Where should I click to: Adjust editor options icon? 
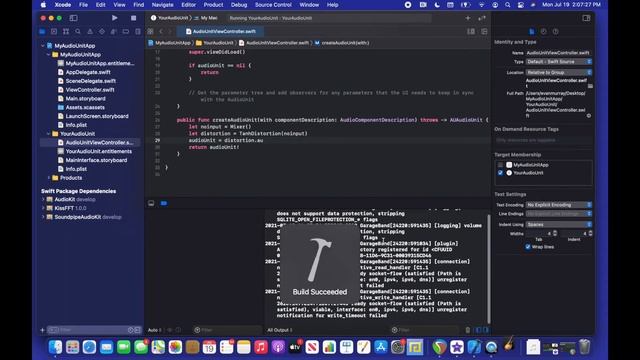tap(471, 31)
